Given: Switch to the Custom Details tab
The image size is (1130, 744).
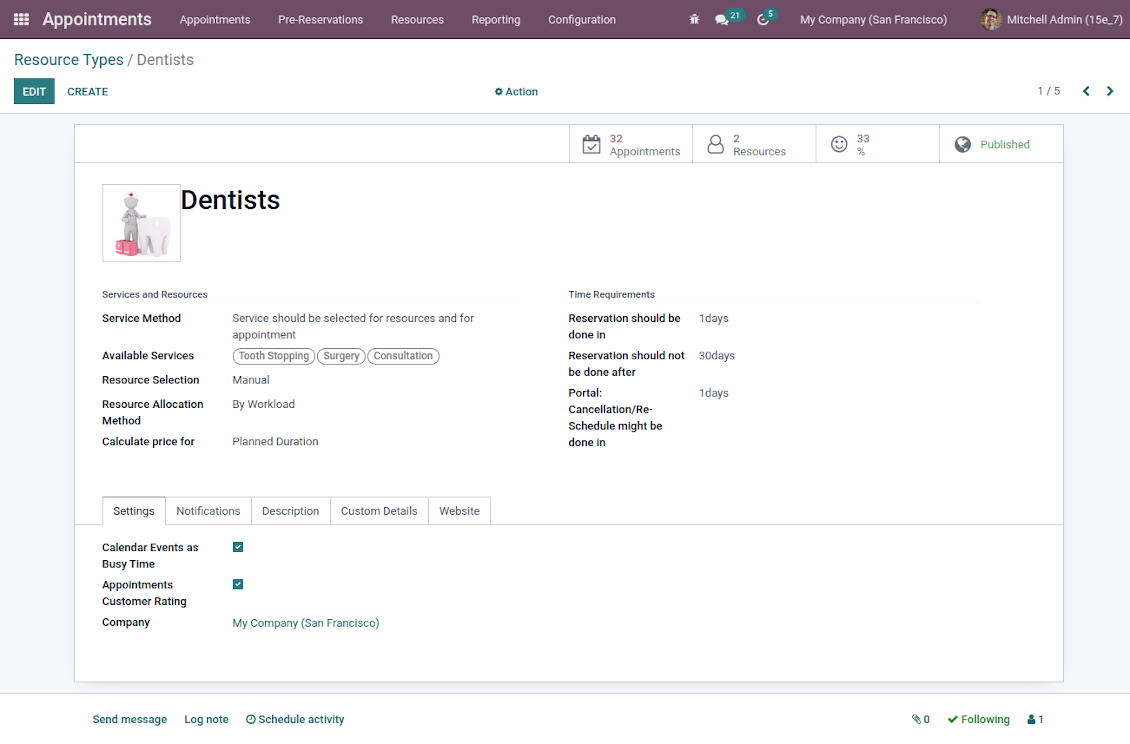Looking at the screenshot, I should click(x=379, y=511).
